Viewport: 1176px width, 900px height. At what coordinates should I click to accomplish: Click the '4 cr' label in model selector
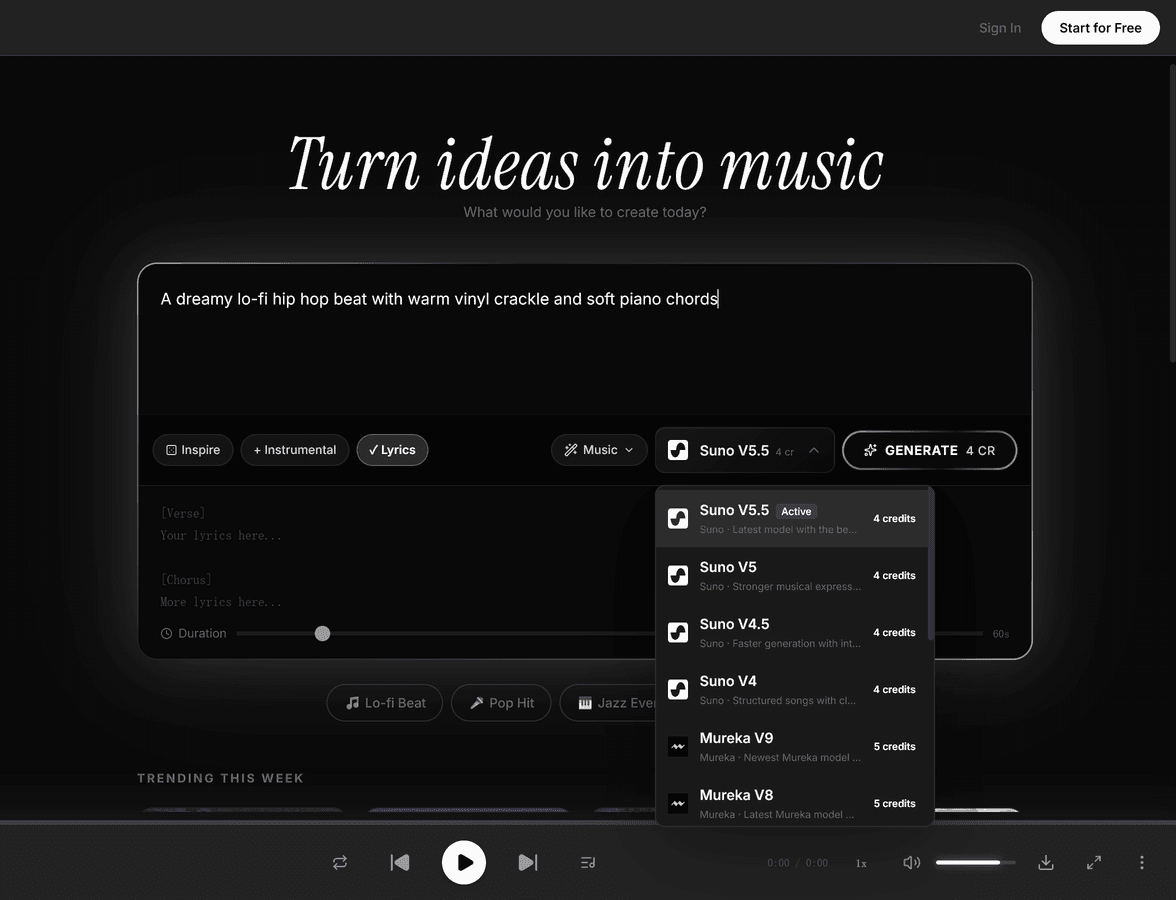(784, 452)
